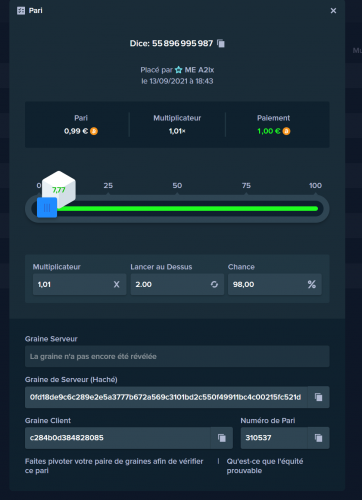Toggle roll direction with swap icon
Image resolution: width=362 pixels, height=500 pixels.
(214, 284)
